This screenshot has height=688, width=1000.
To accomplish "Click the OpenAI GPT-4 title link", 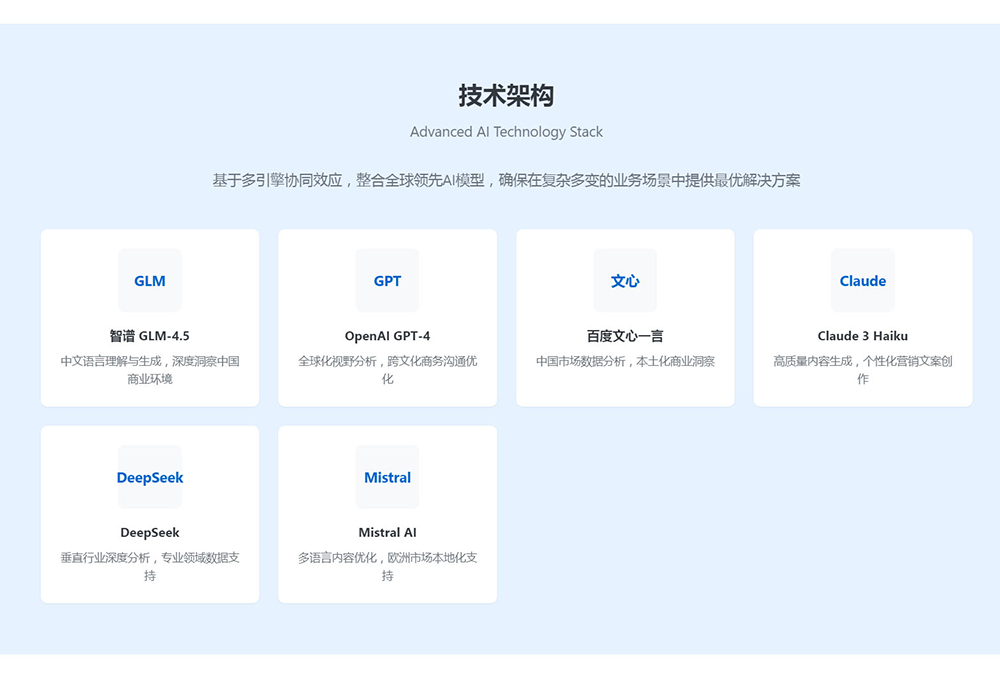I will [x=387, y=336].
